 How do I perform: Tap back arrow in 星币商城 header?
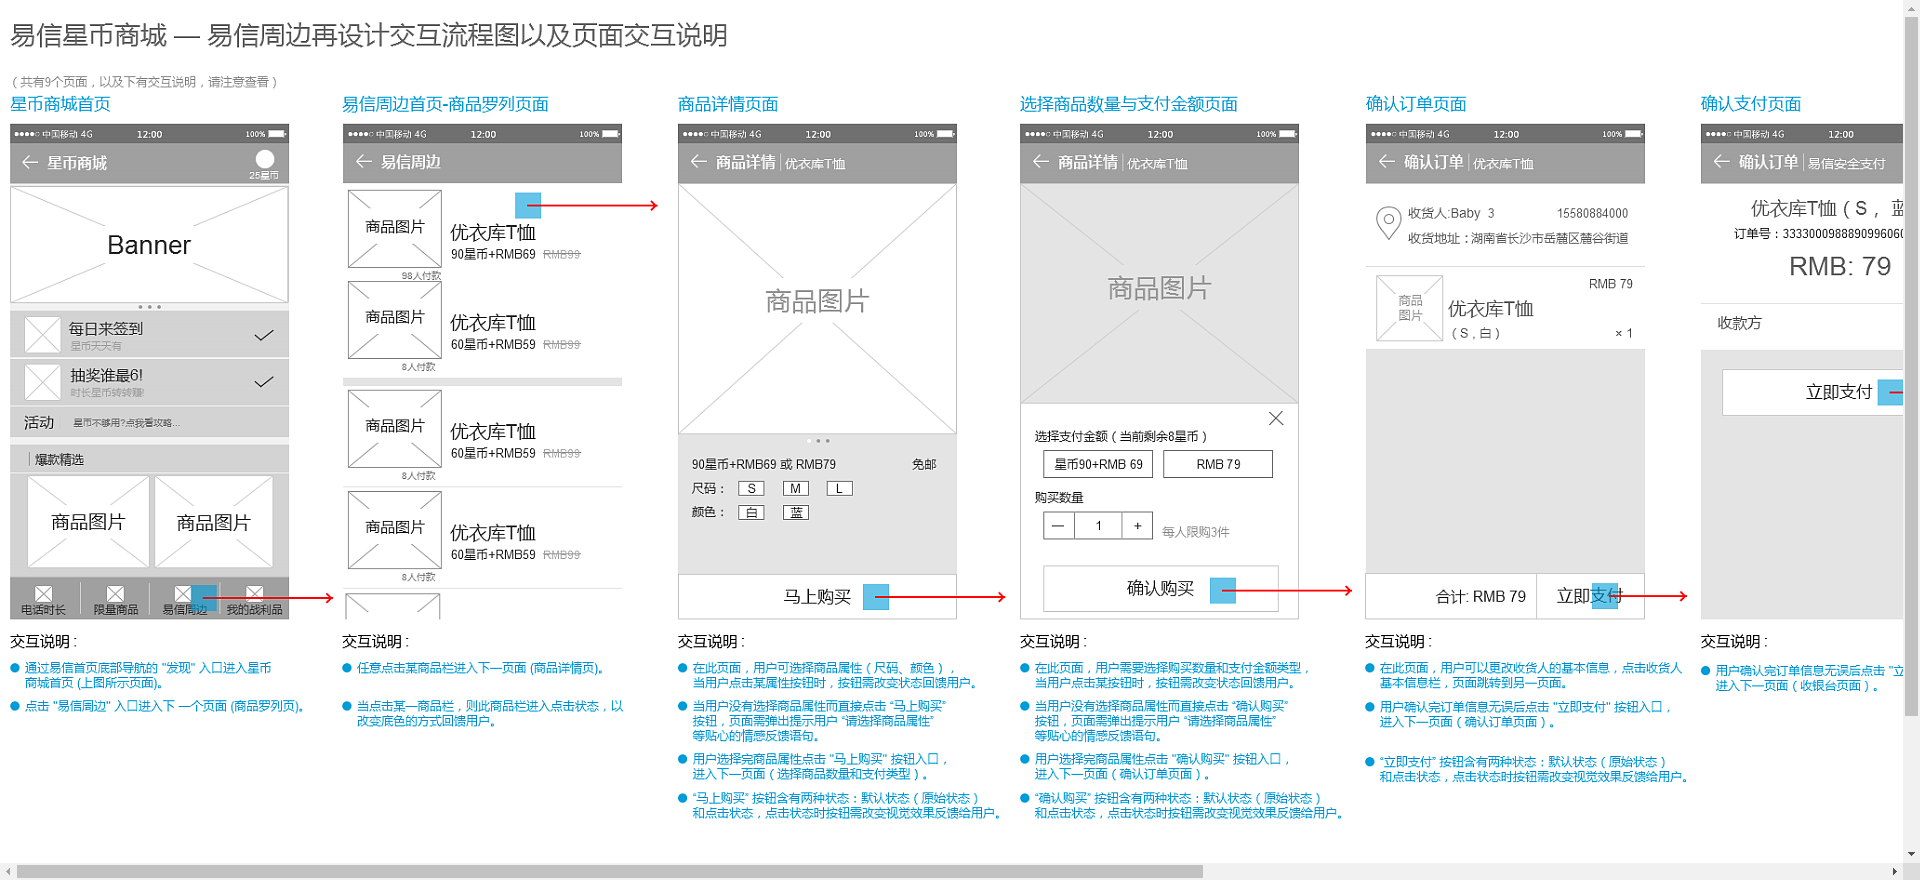30,162
